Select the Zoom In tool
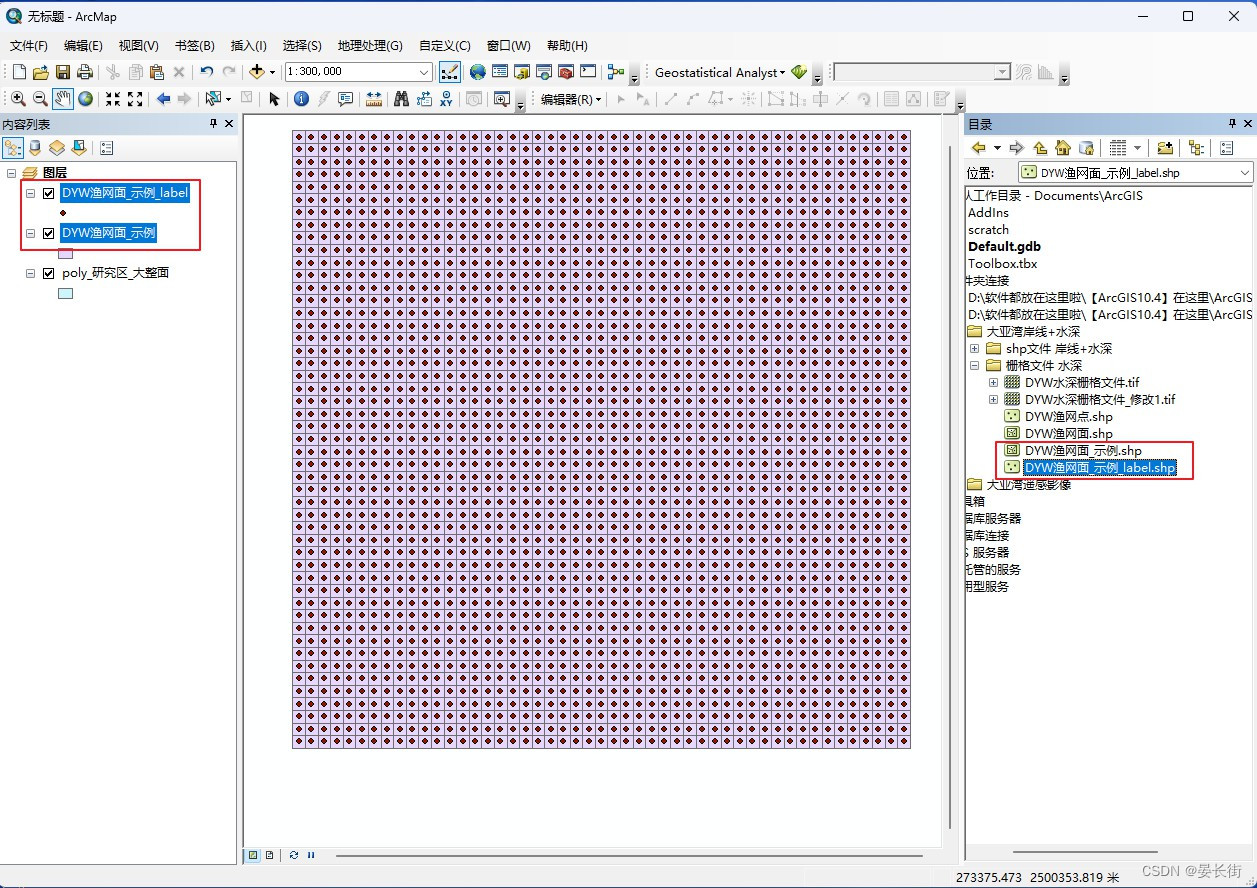This screenshot has height=888, width=1257. (x=18, y=99)
